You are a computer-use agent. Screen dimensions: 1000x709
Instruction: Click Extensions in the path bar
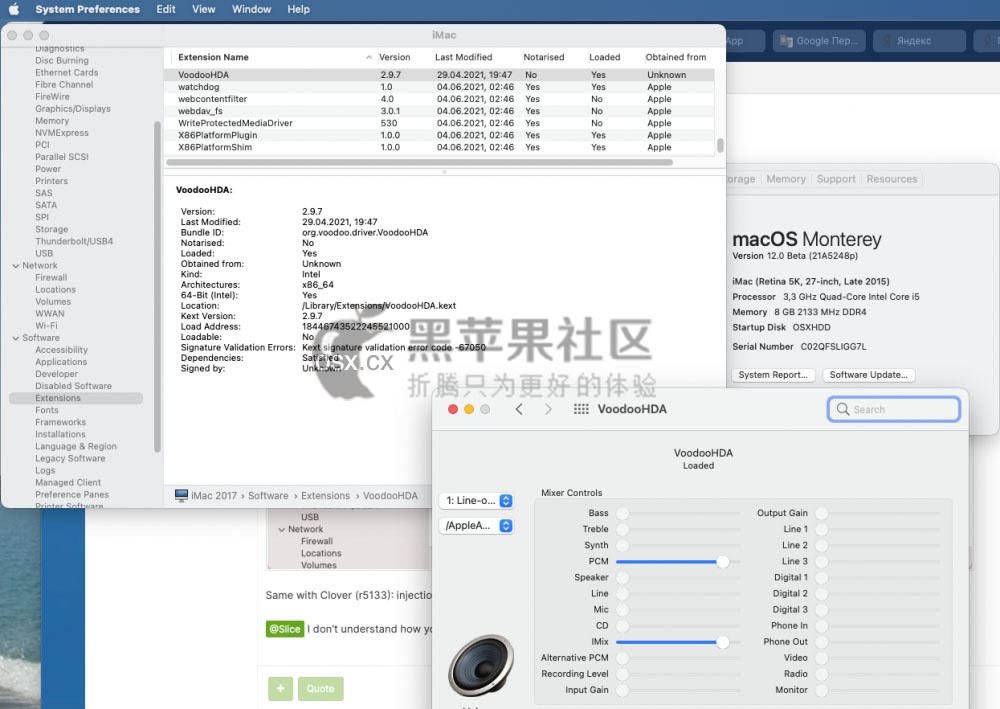coord(325,495)
